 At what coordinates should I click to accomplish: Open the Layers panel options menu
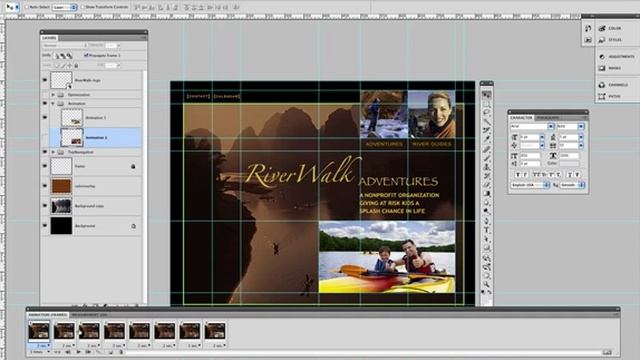tap(143, 38)
